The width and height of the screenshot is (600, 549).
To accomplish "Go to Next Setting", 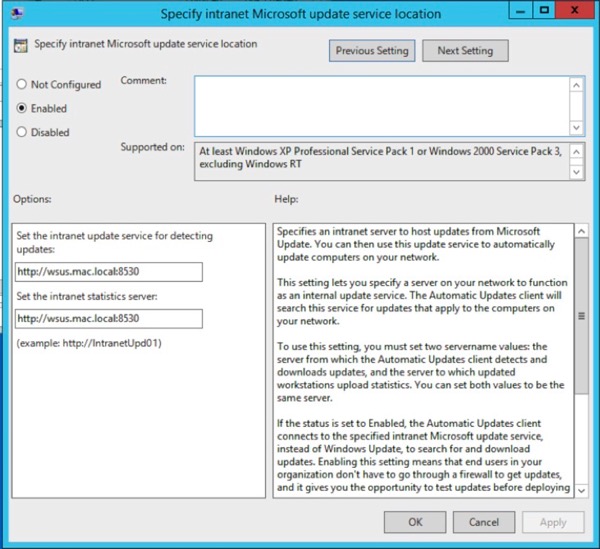I will [x=464, y=50].
